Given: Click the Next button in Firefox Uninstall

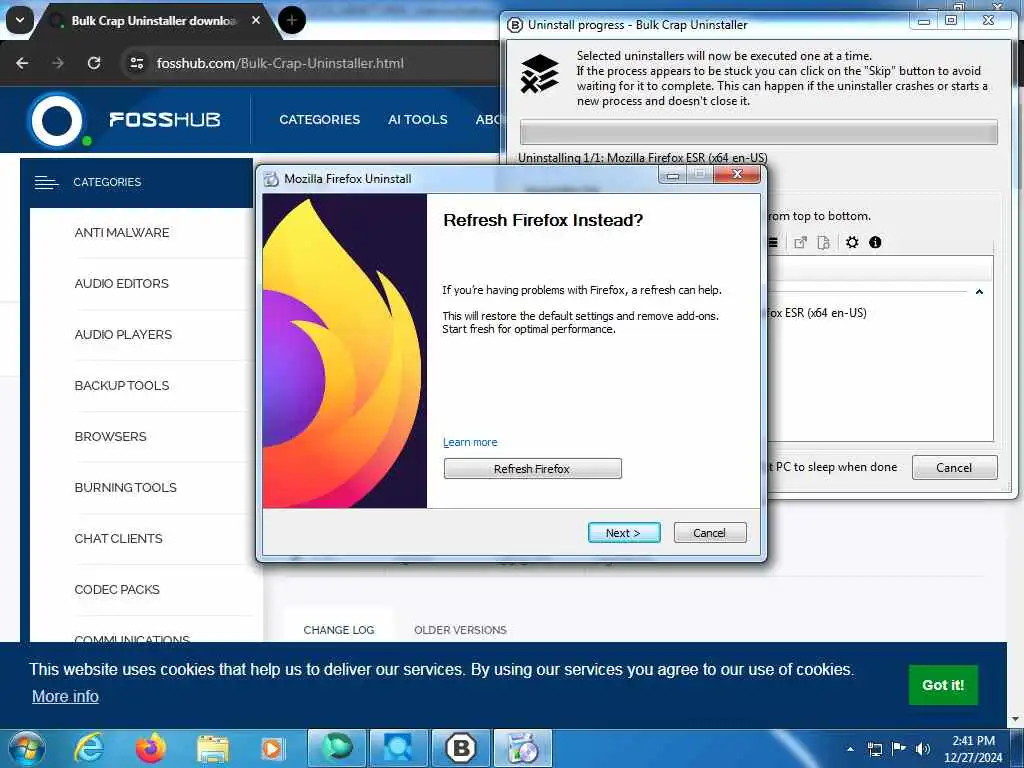Looking at the screenshot, I should pyautogui.click(x=624, y=533).
